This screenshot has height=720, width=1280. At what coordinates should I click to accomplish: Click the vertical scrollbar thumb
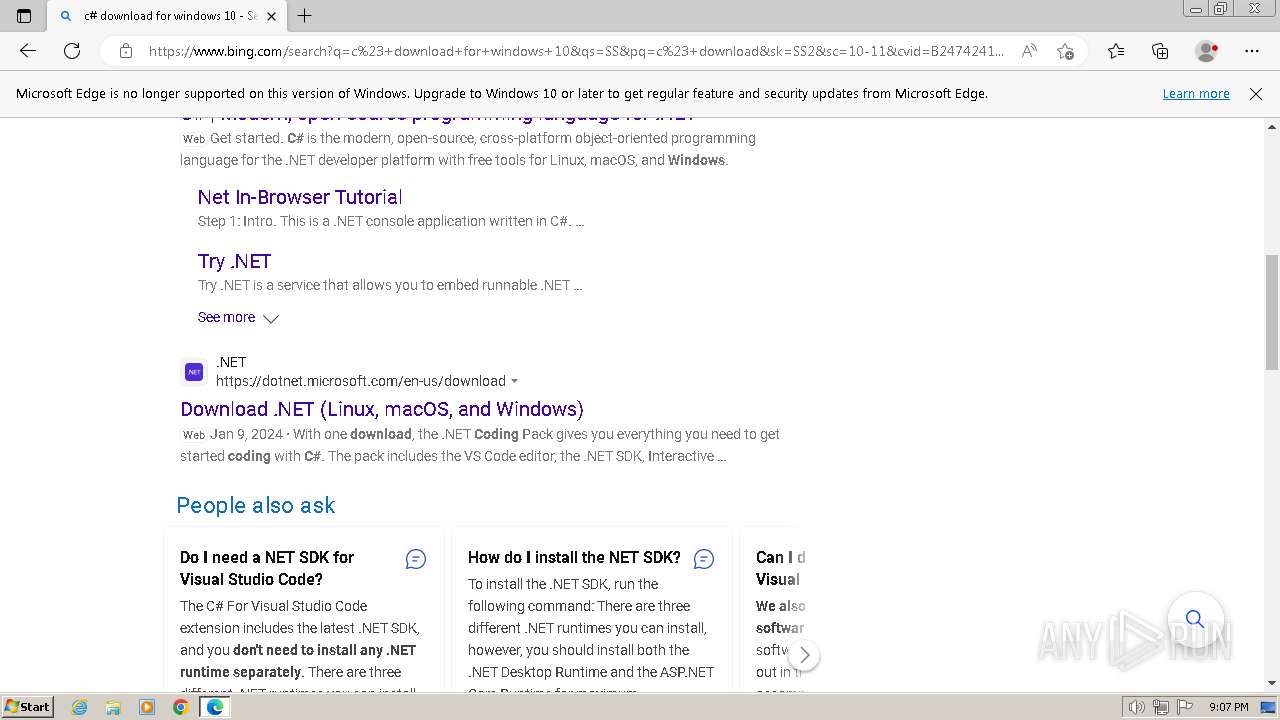(1272, 312)
